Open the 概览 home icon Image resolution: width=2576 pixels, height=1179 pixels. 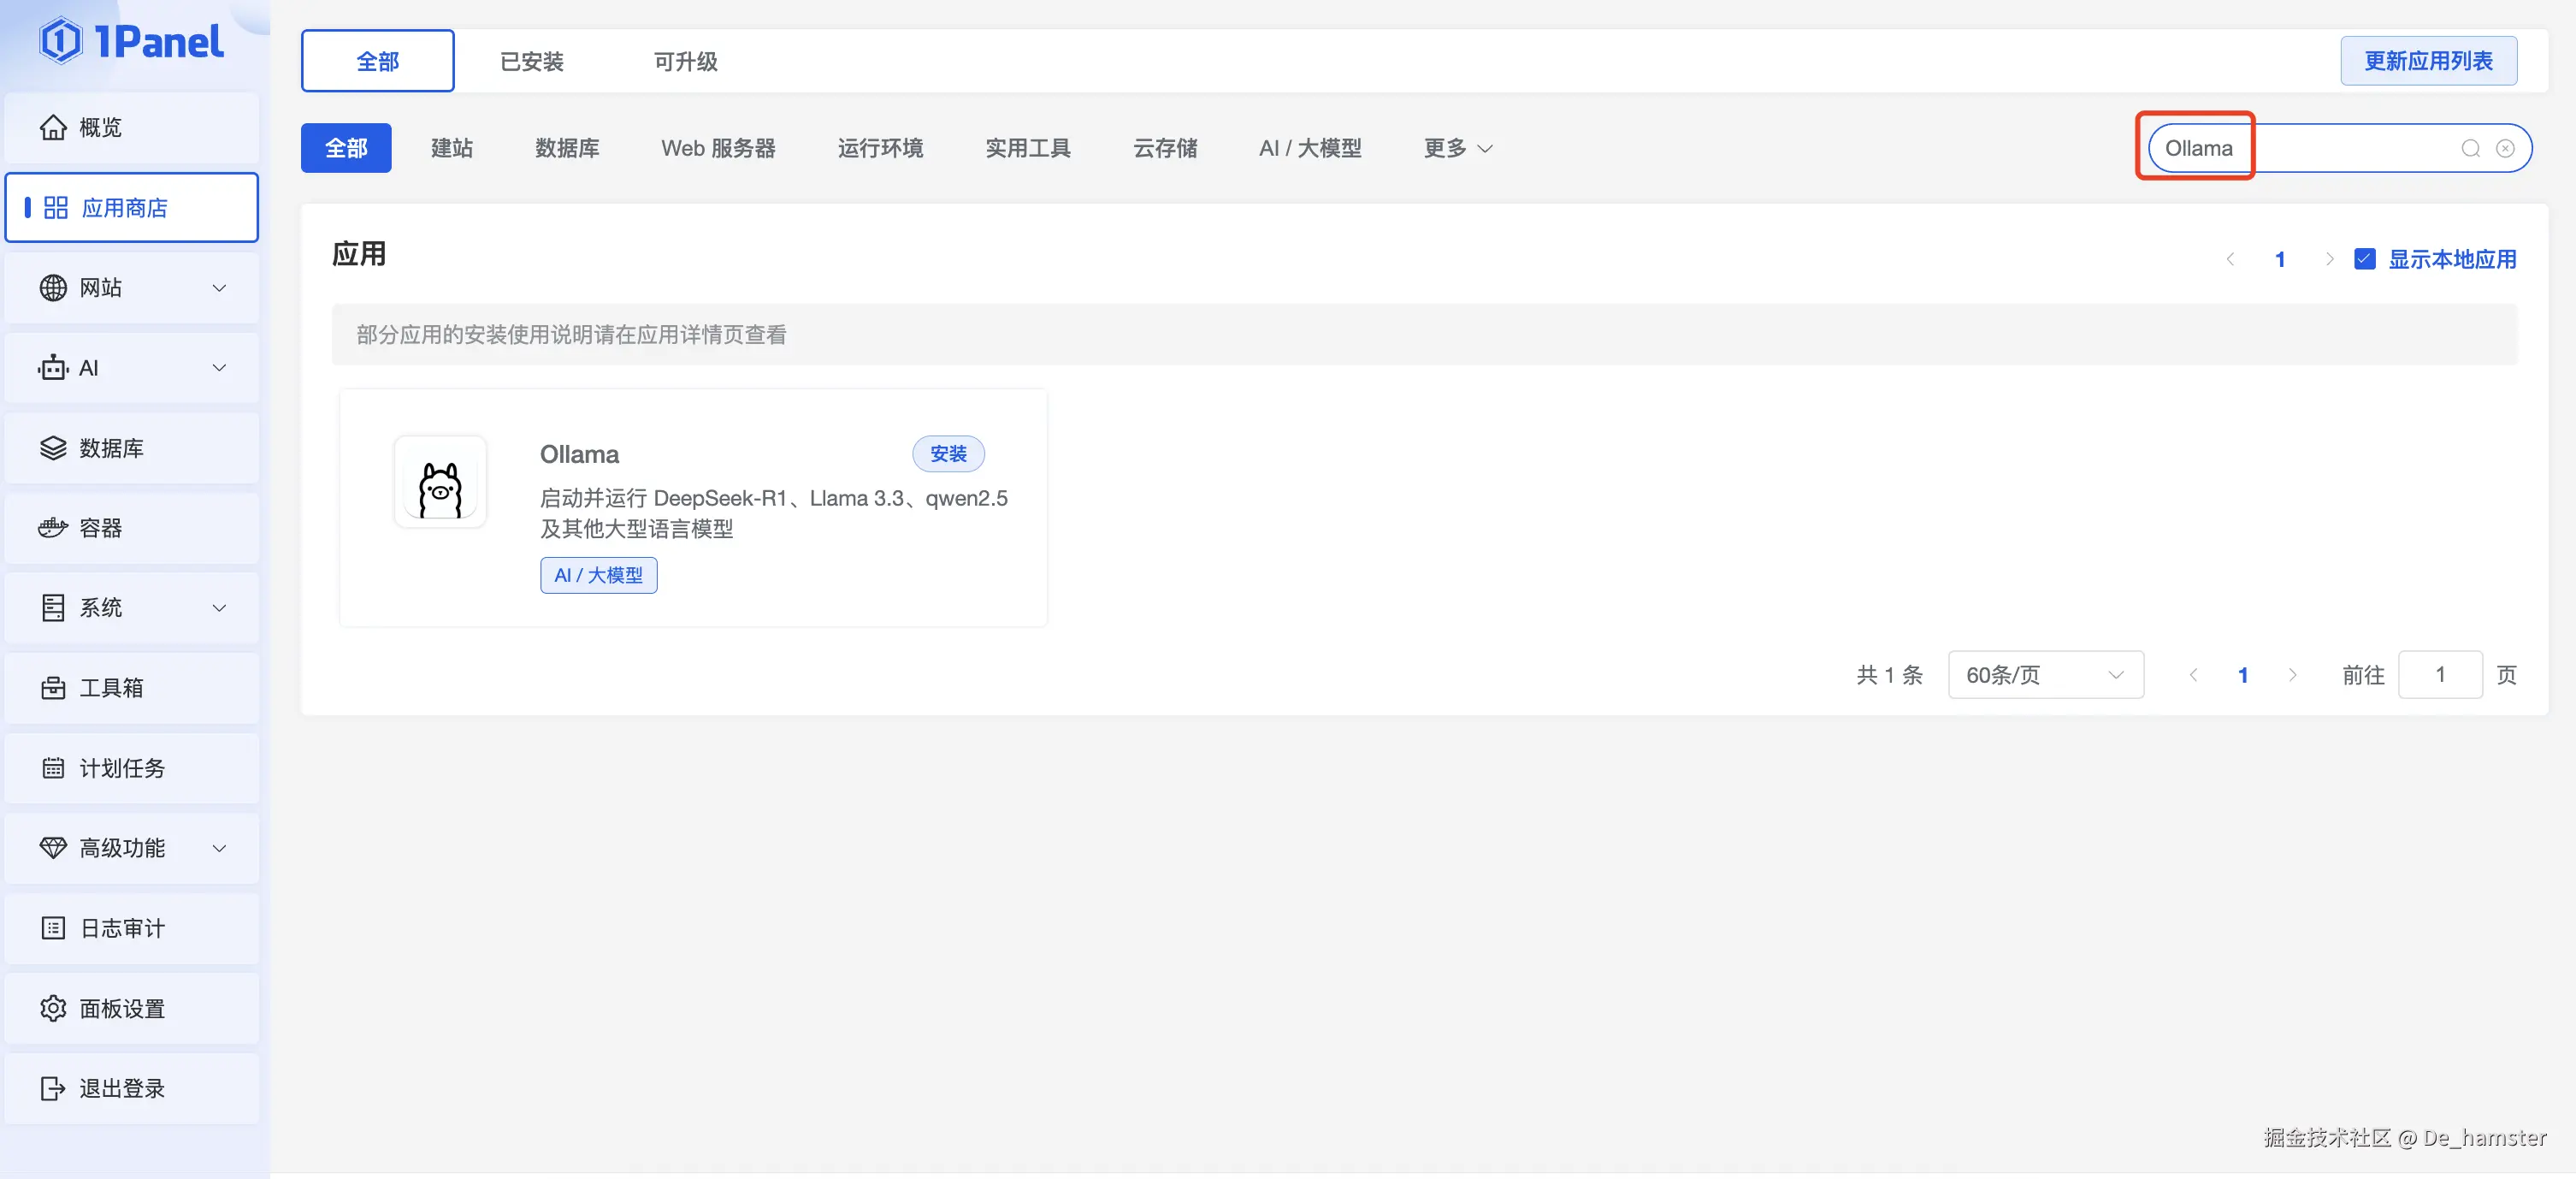53,127
